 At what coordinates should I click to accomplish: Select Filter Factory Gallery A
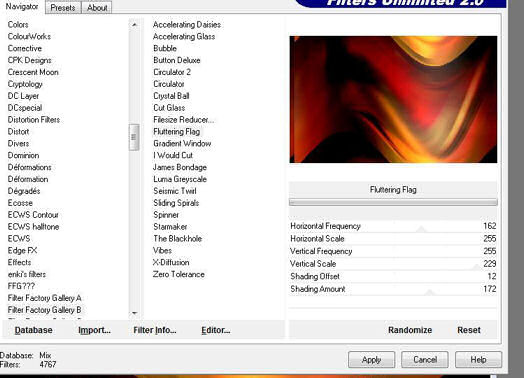(x=44, y=298)
